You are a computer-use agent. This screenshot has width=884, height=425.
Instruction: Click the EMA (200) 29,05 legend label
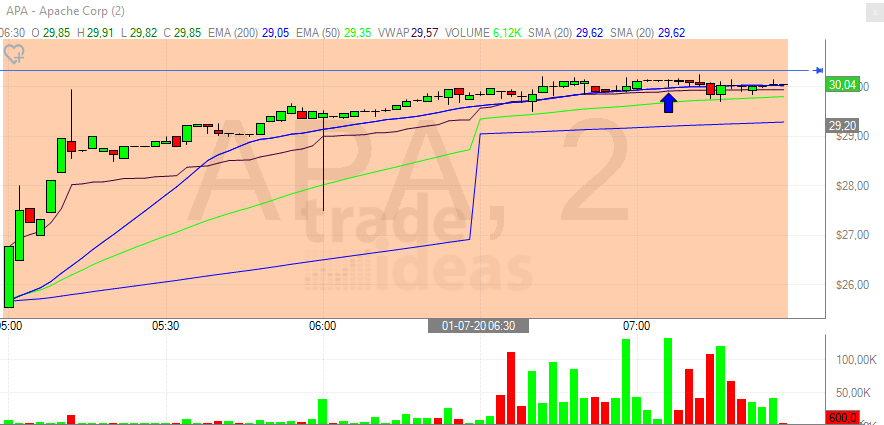[x=249, y=33]
